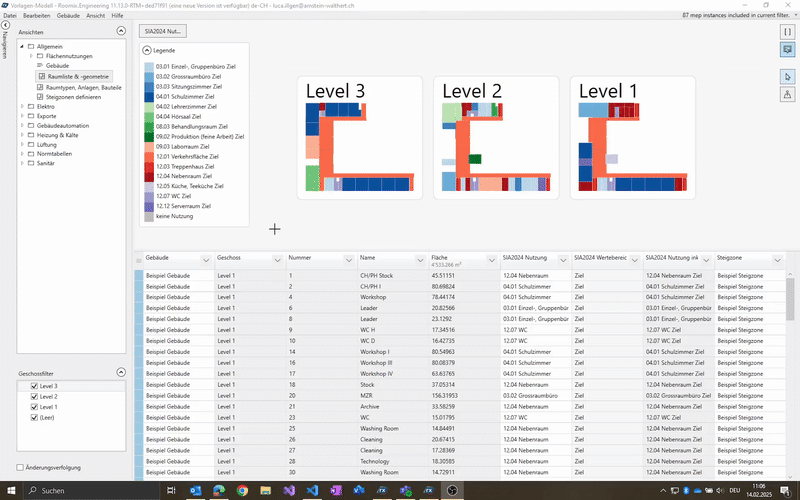Viewport: 800px width, 500px height.
Task: Click the 04.01 Schulzimmer Ziel color swatch
Action: 149,96
